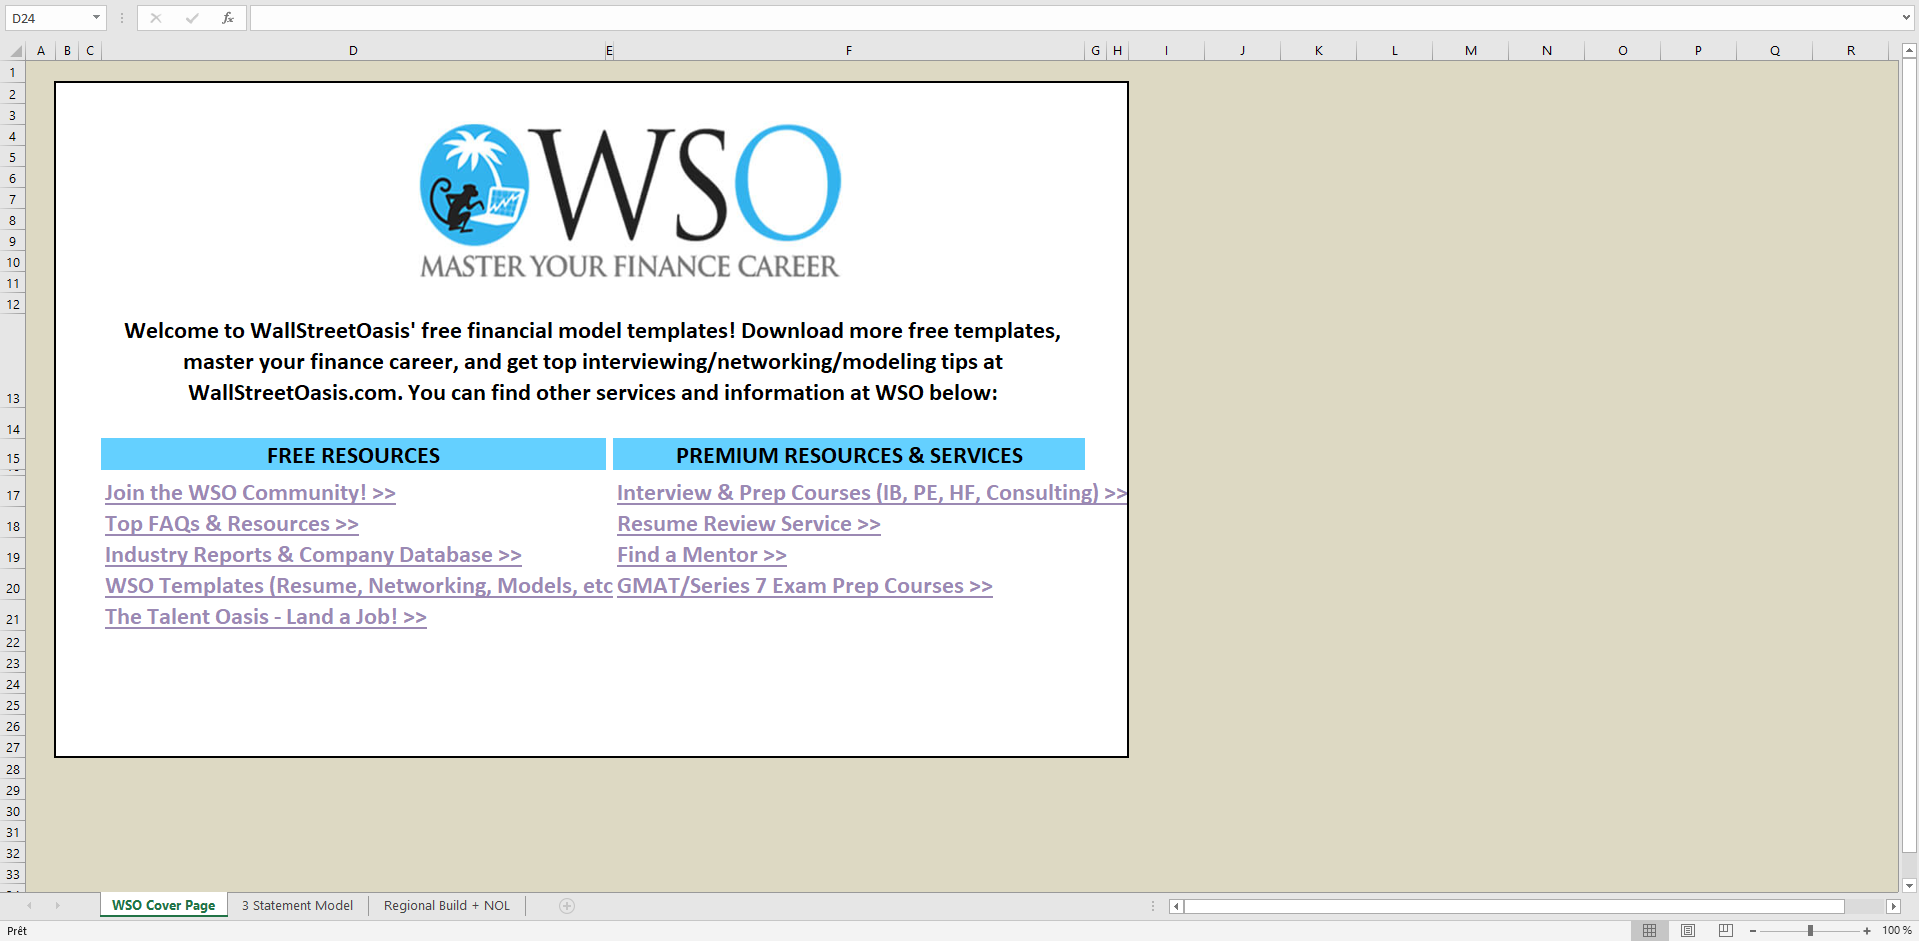This screenshot has height=941, width=1919.
Task: Click the WSO logo image
Action: 630,200
